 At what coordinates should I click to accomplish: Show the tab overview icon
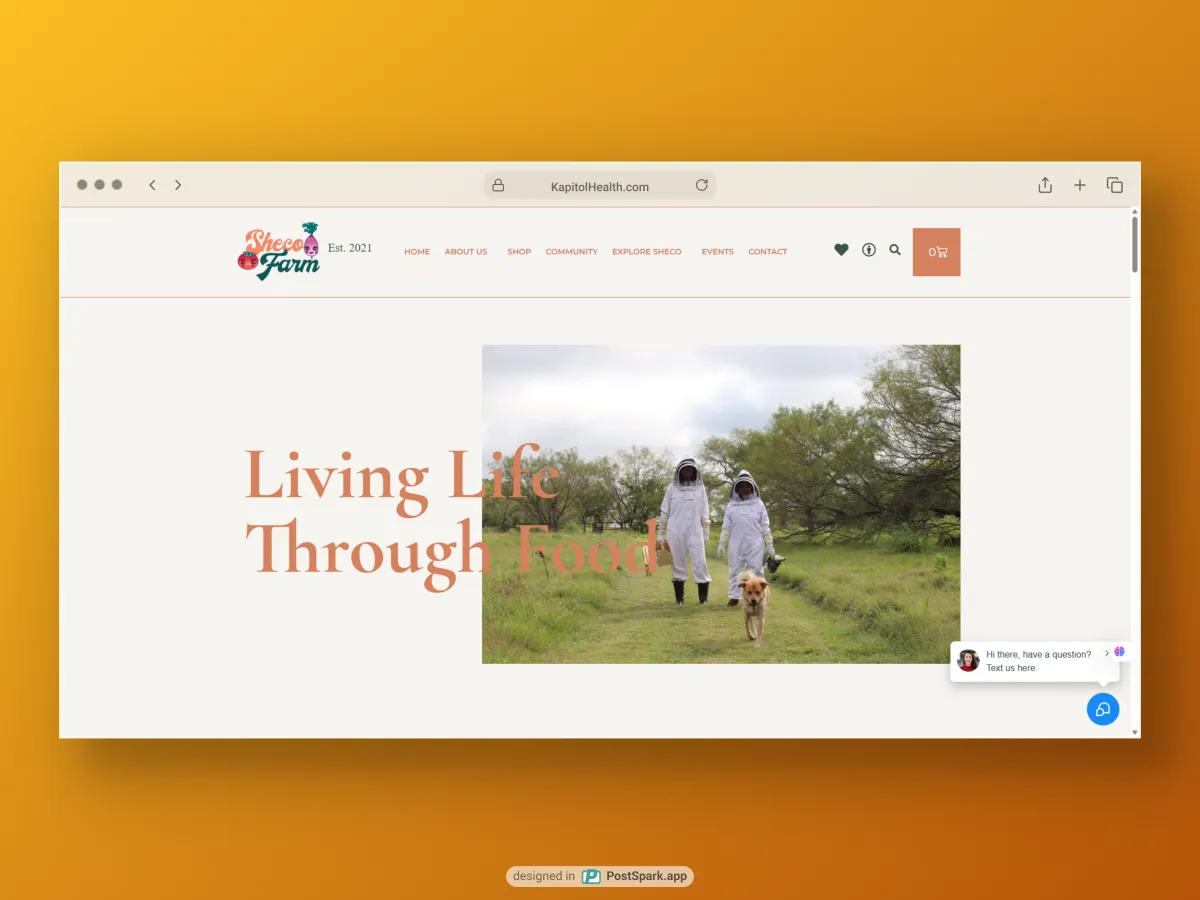pos(1115,185)
